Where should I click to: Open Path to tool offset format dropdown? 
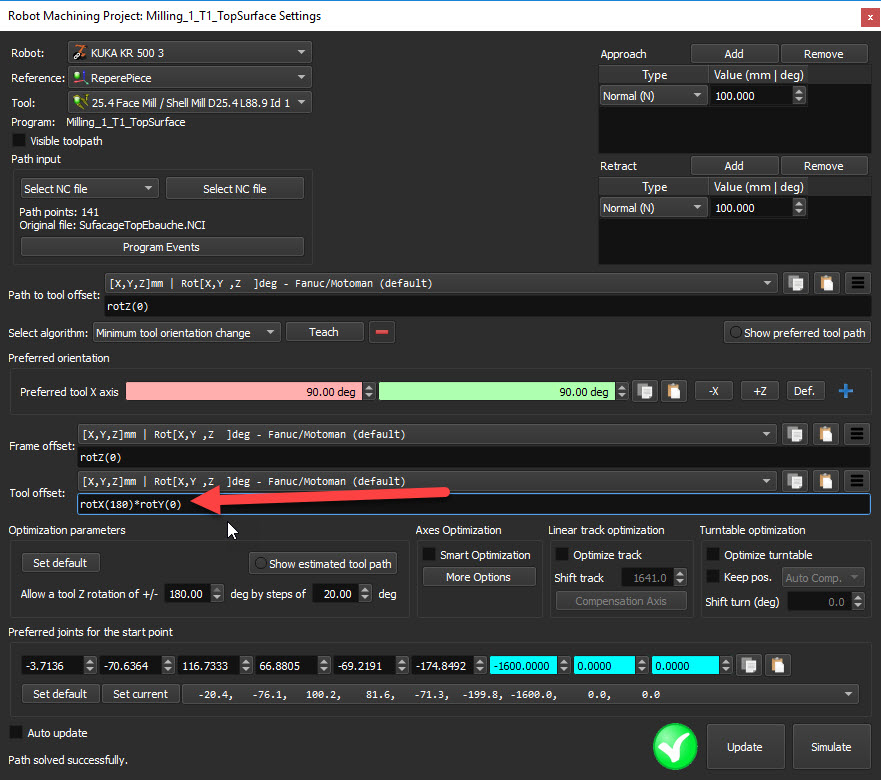pos(441,283)
